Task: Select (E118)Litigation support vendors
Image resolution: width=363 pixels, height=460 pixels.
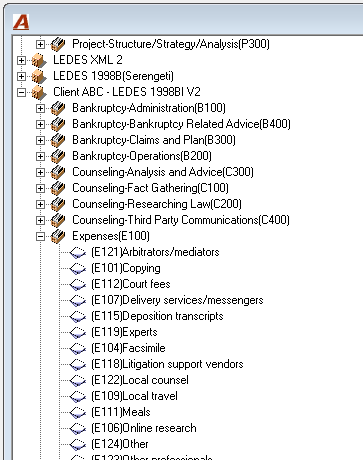Action: (x=167, y=364)
